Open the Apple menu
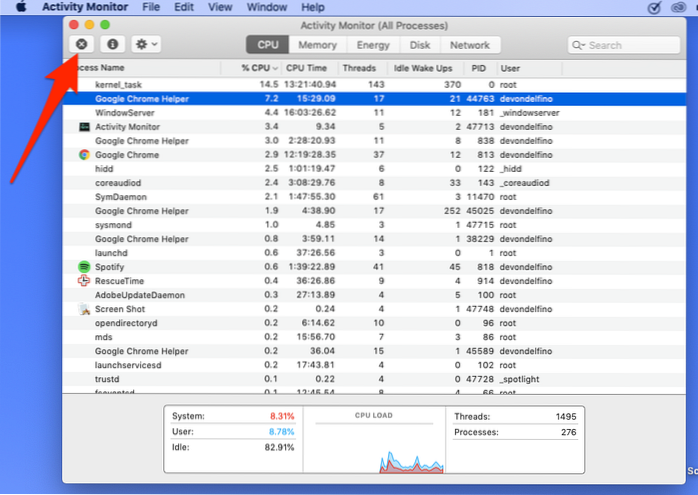Viewport: 698px width, 495px height. 19,7
